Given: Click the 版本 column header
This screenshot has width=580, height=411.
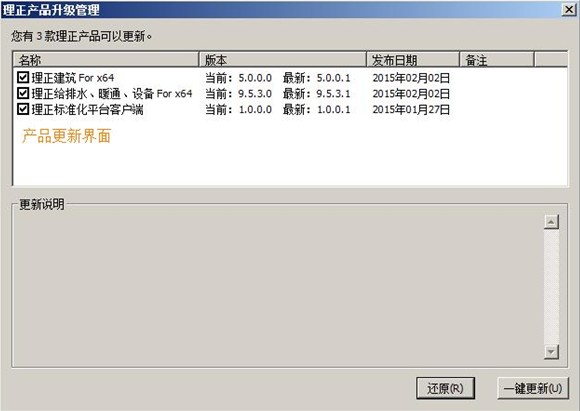Looking at the screenshot, I should pos(283,60).
